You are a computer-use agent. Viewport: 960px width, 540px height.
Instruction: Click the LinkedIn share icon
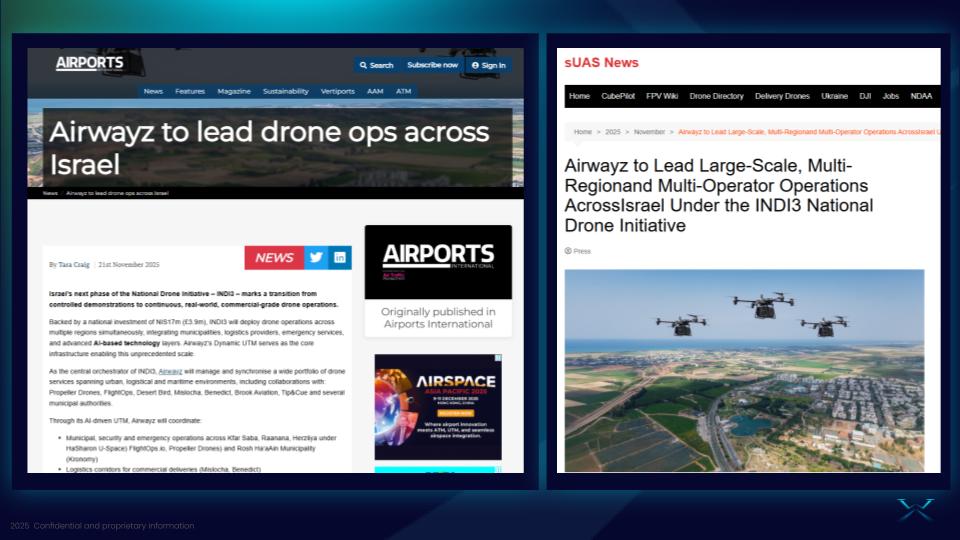pyautogui.click(x=340, y=257)
